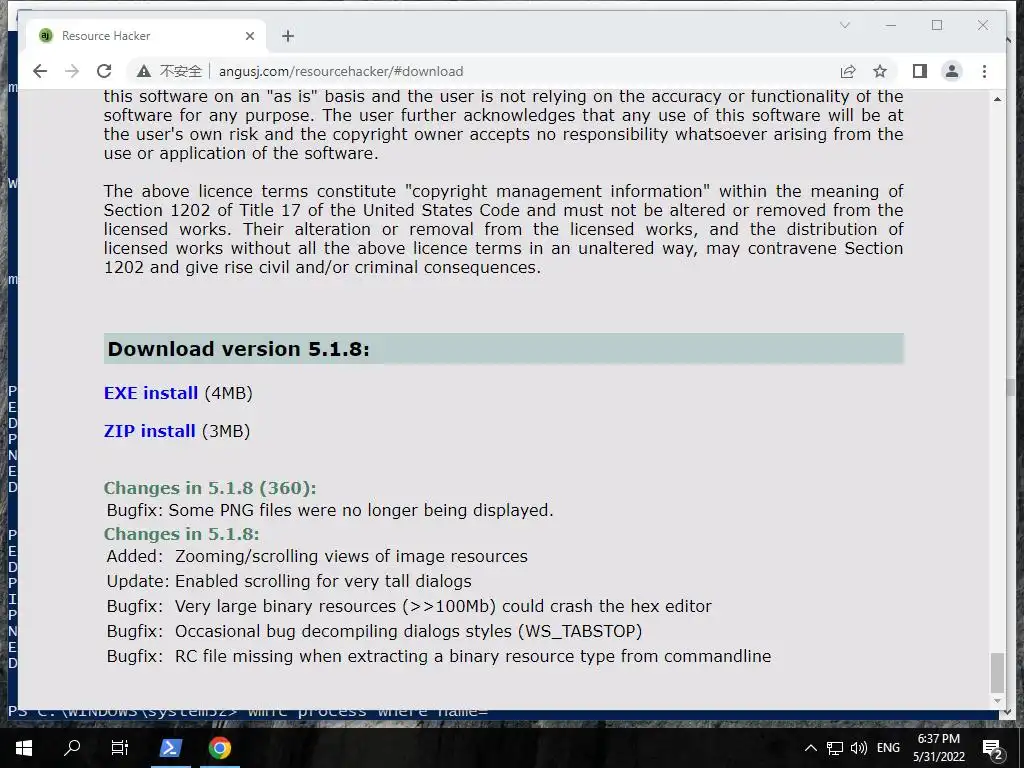Screen dimensions: 1024x768
Task: Bookmark this page with the star
Action: tap(880, 71)
